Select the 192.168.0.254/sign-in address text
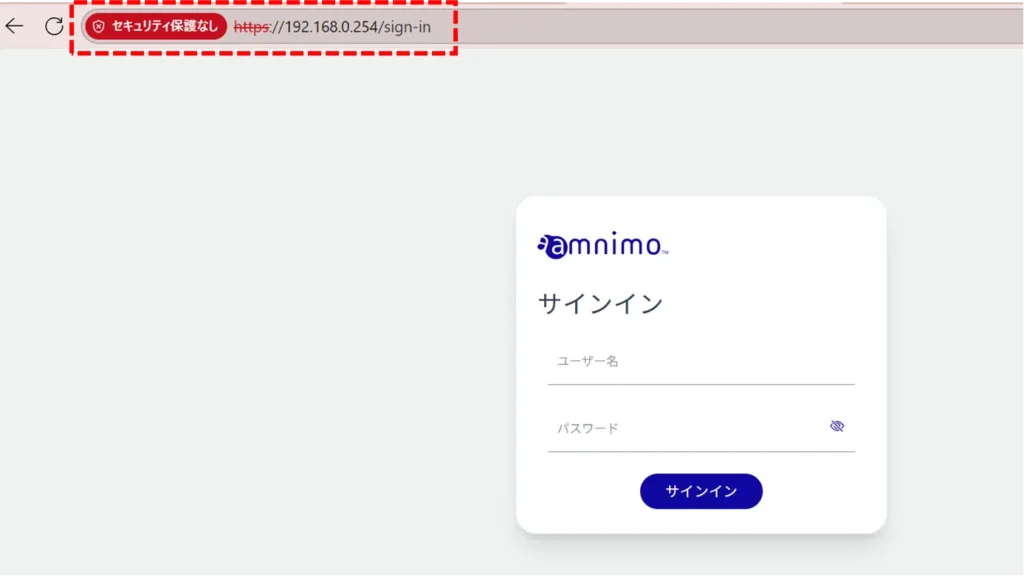Screen dimensions: 1024x576 357,27
